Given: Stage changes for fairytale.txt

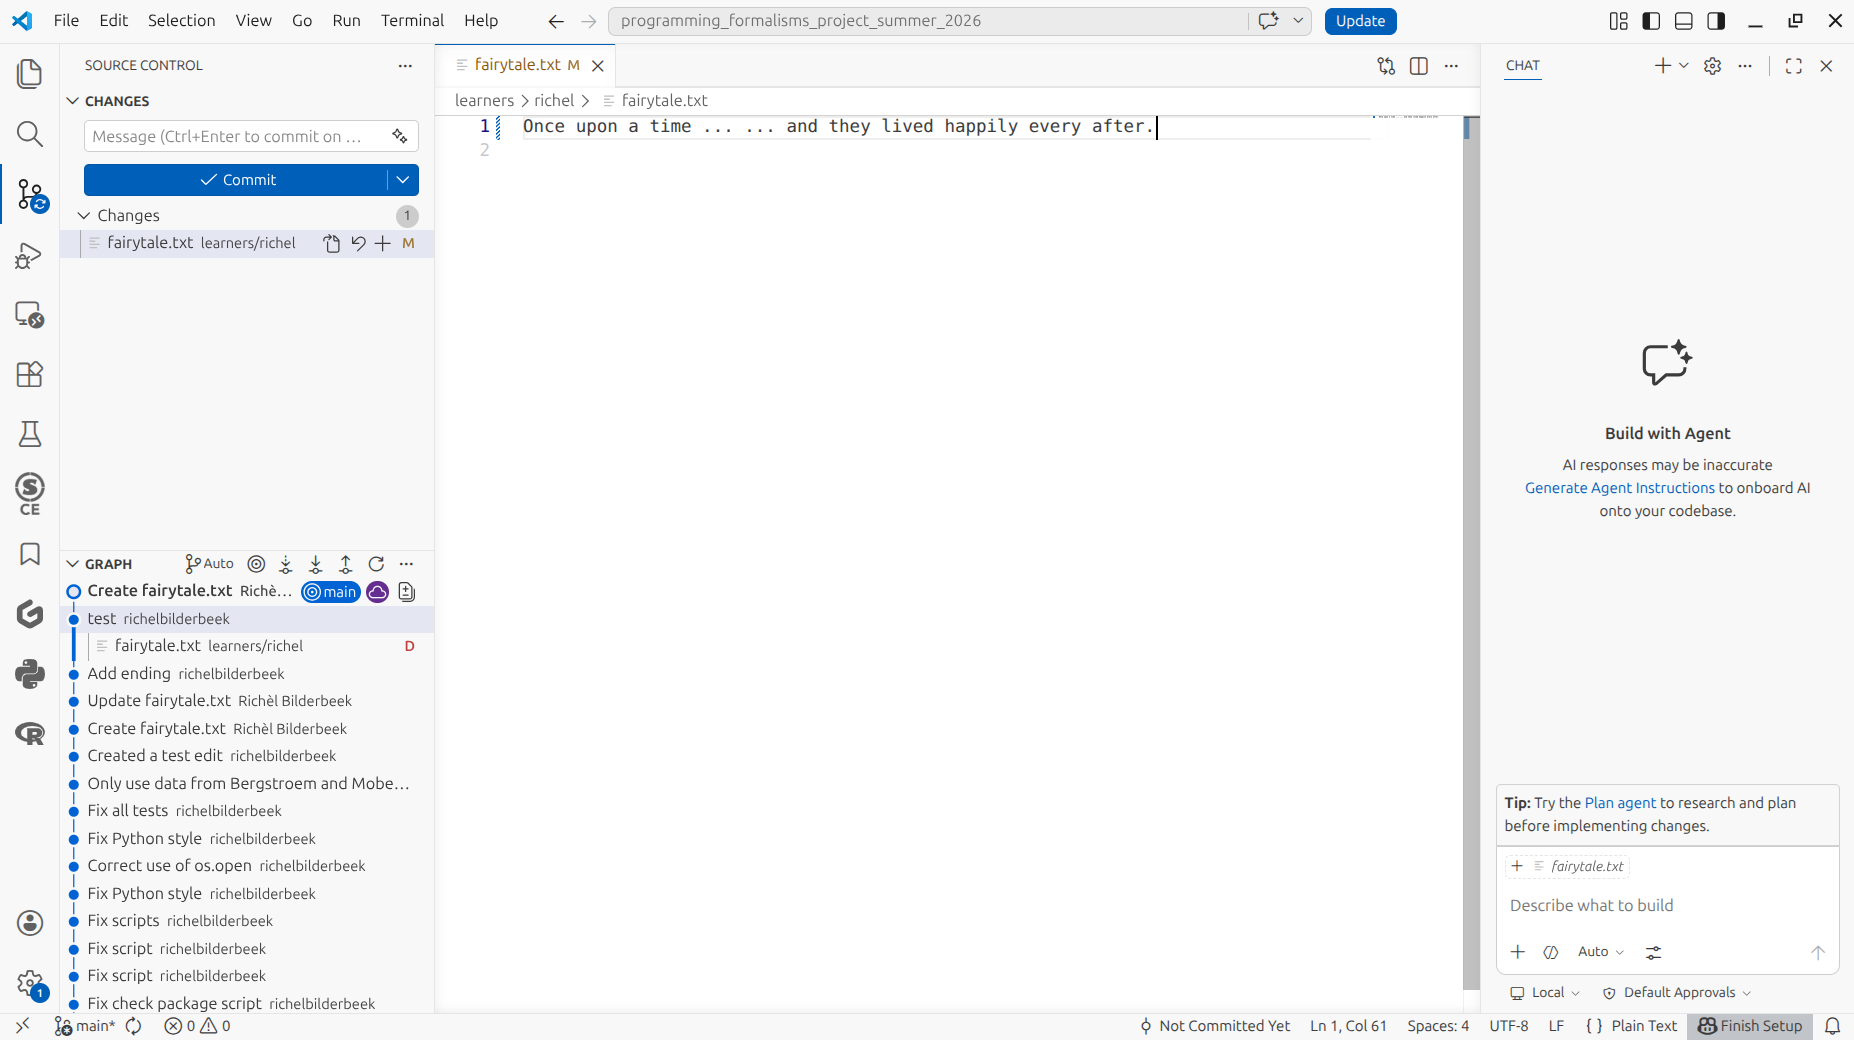Looking at the screenshot, I should [x=383, y=243].
